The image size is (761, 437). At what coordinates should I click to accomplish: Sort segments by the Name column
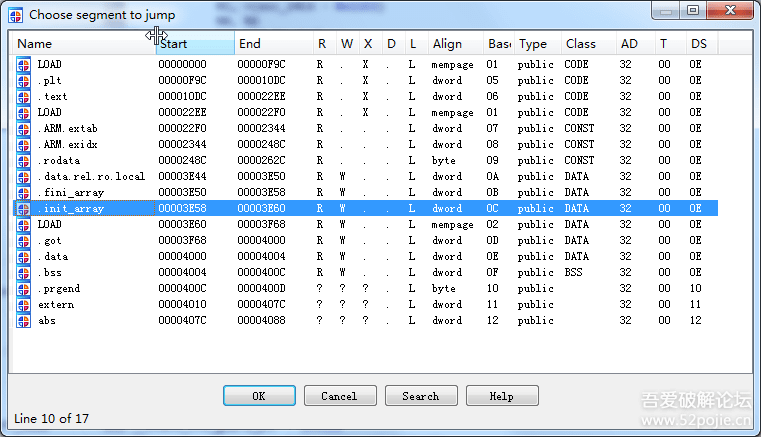point(83,44)
